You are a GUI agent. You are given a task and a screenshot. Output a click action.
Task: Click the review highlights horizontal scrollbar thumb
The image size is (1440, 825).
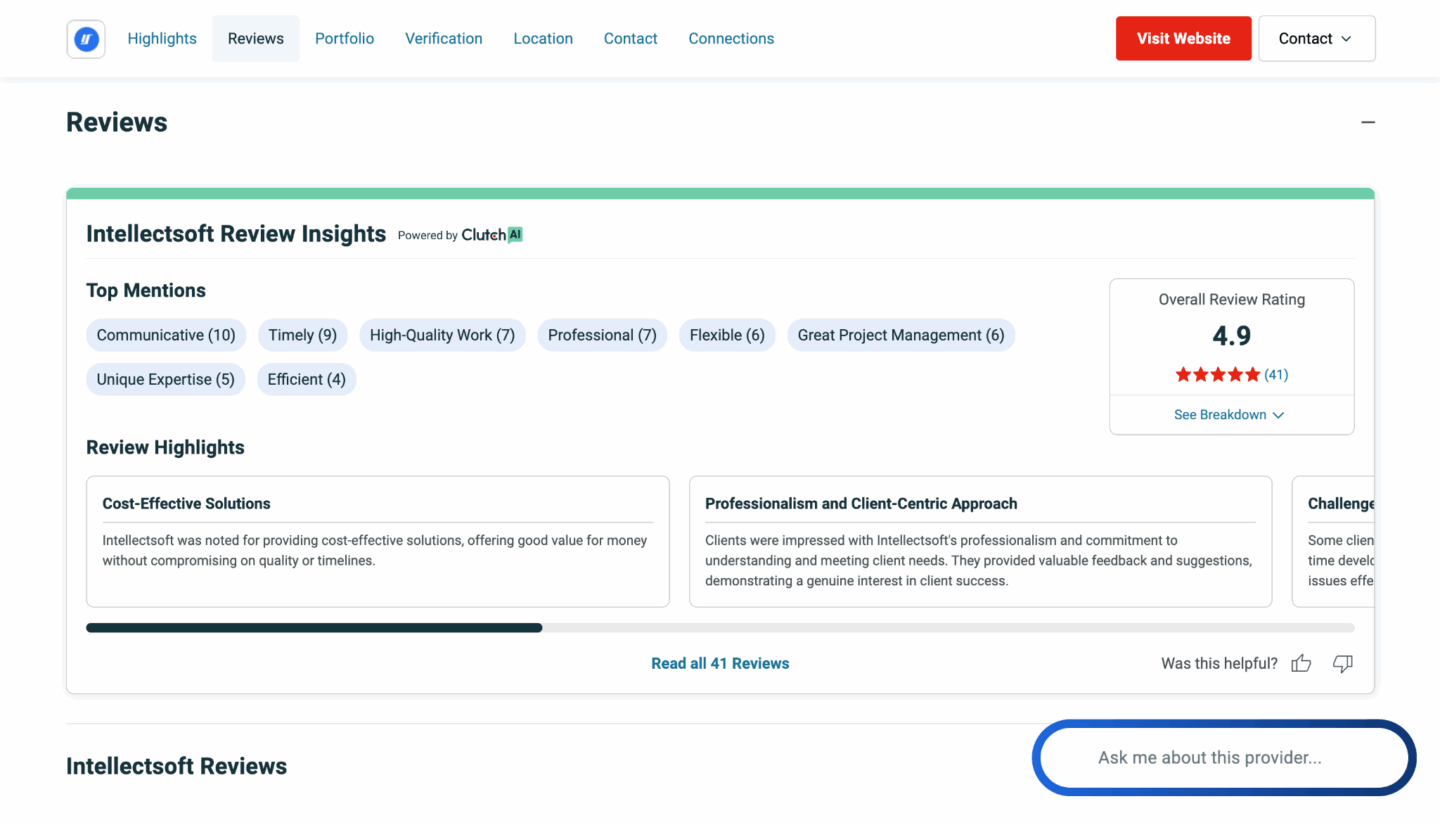pos(314,628)
